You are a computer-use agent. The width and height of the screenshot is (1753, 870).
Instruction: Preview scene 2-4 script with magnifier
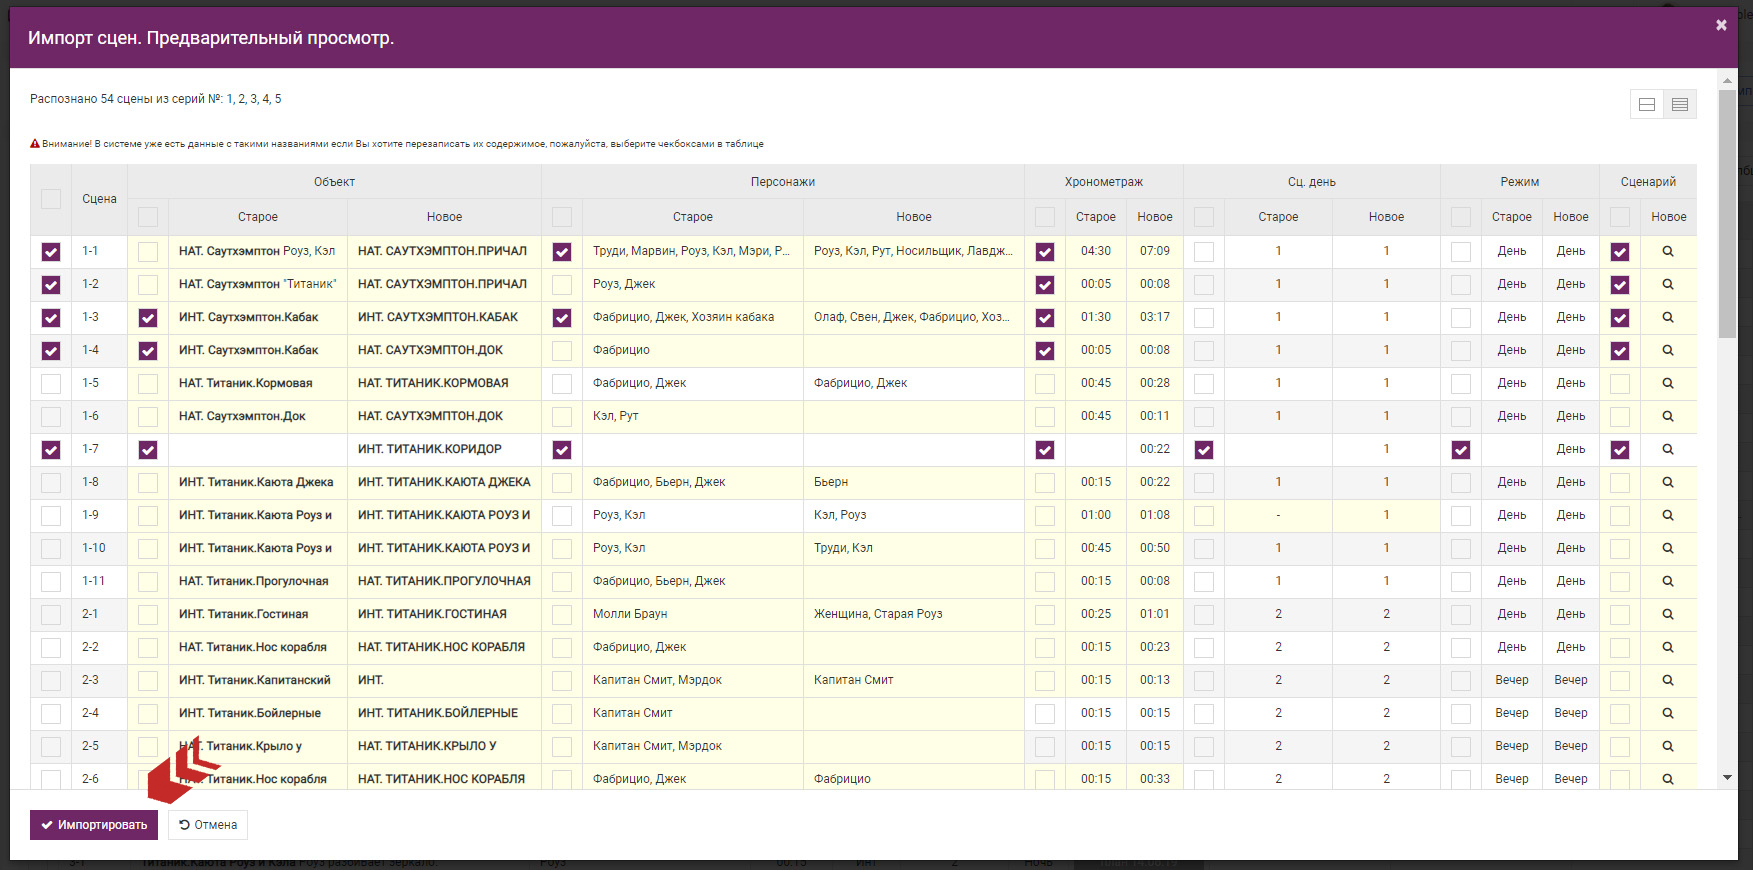click(x=1668, y=714)
